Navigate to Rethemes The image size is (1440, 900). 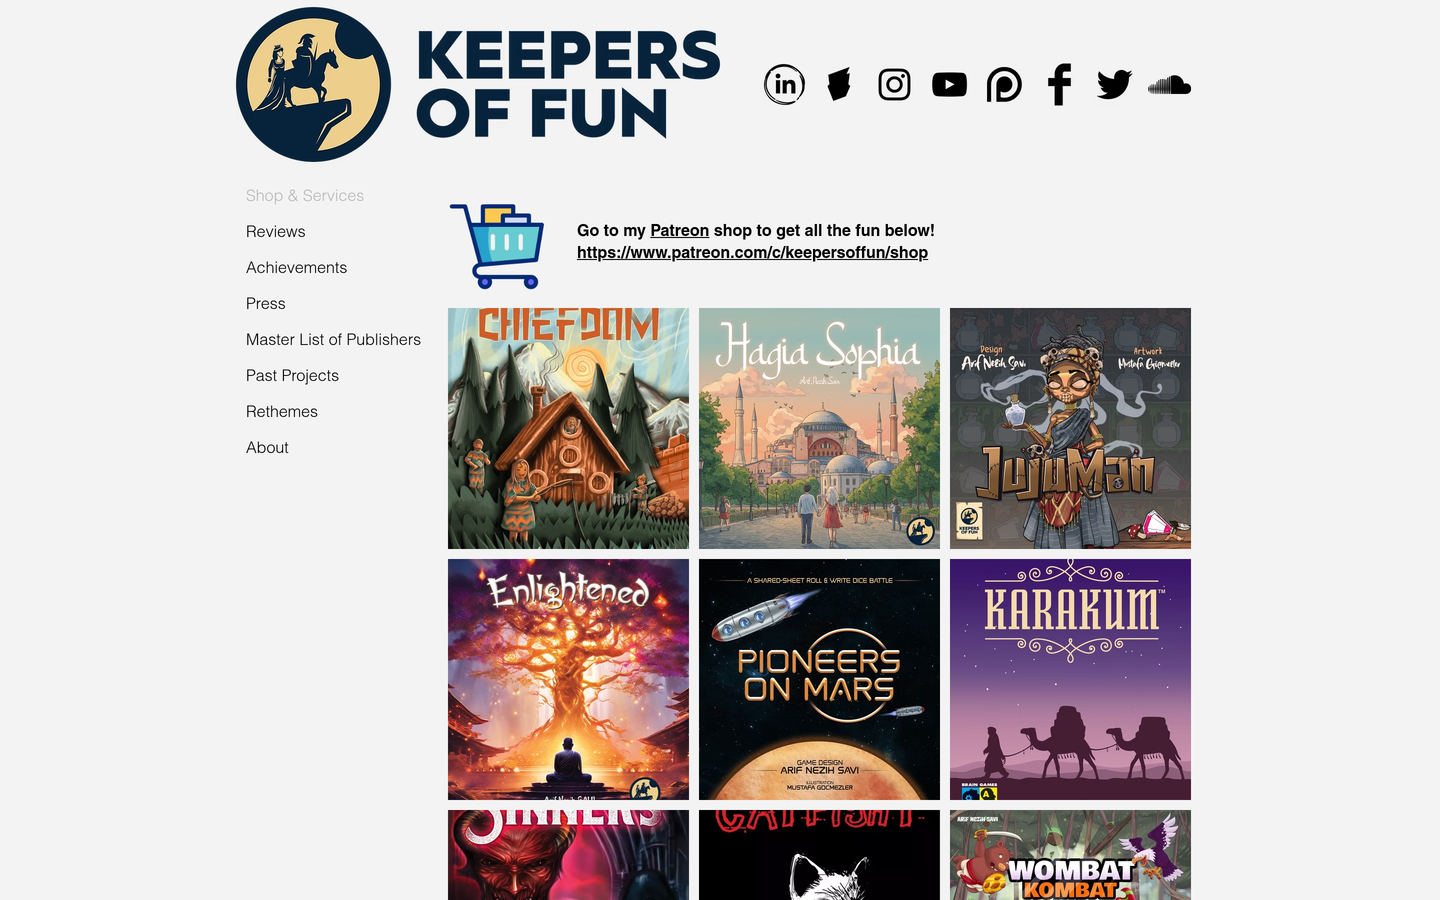click(x=282, y=412)
